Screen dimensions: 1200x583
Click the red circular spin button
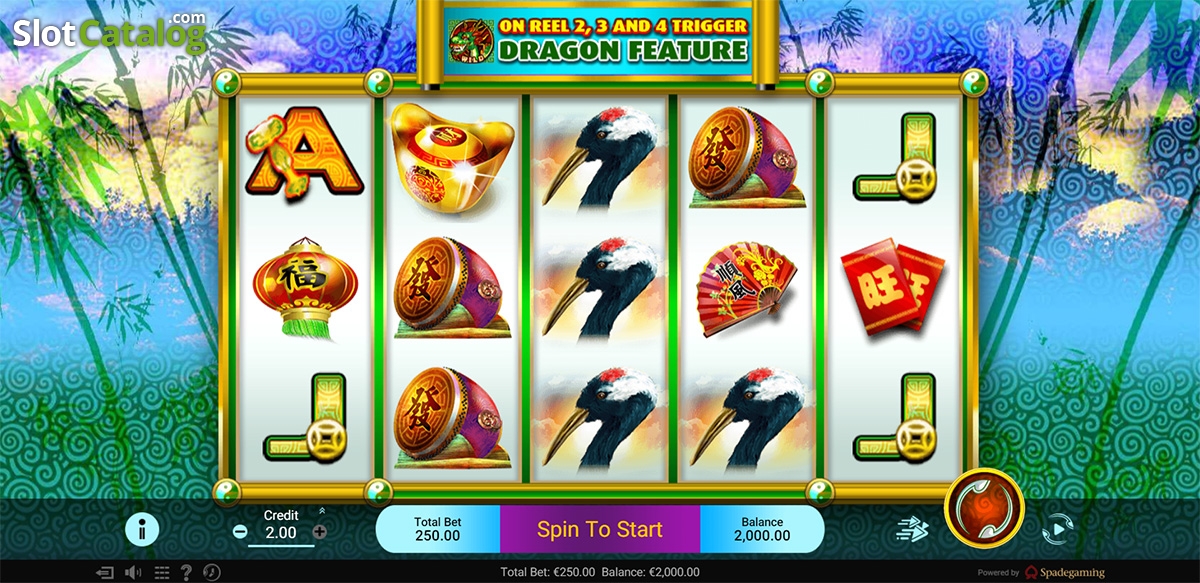[x=985, y=509]
